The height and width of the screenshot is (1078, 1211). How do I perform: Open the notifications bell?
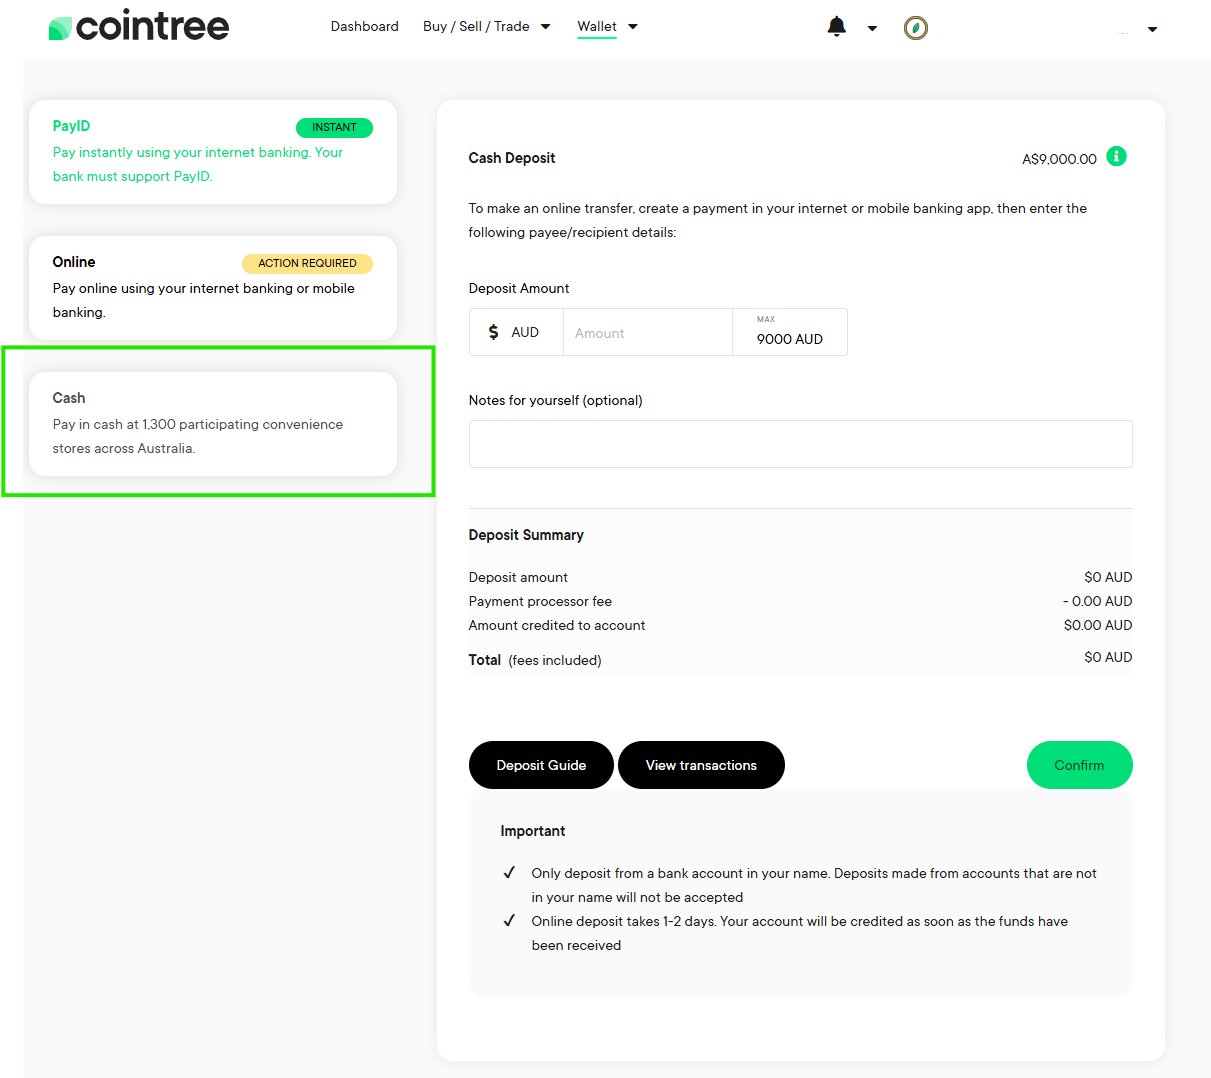tap(837, 27)
